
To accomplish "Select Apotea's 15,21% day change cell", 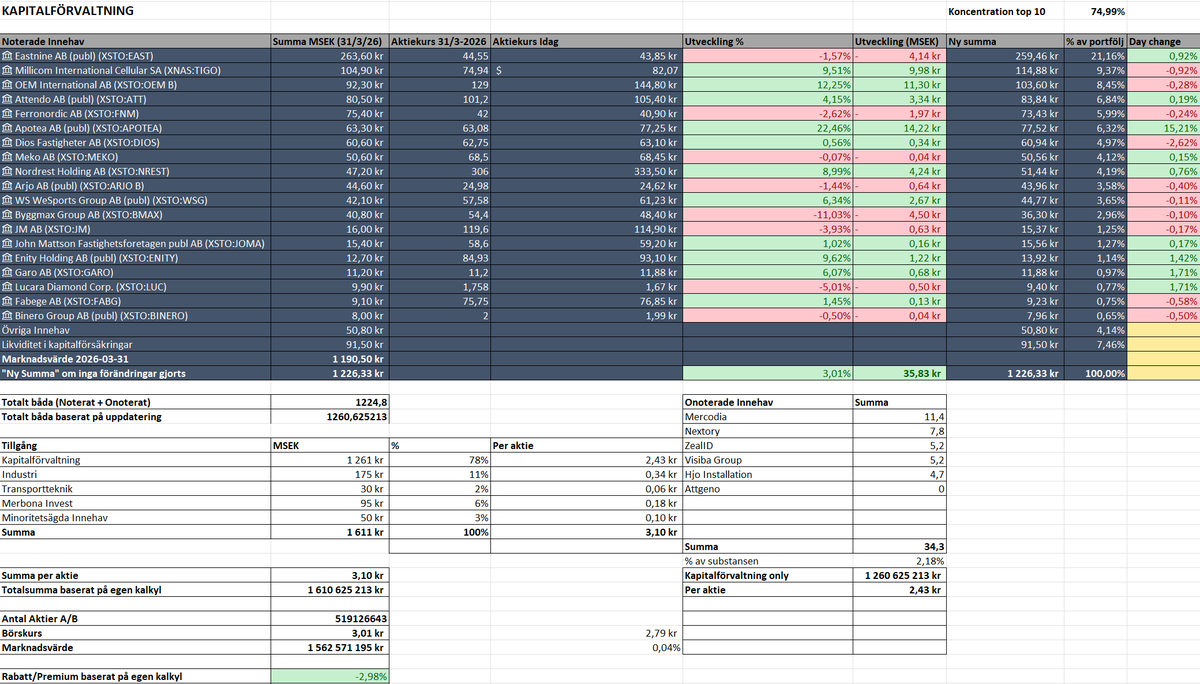I will point(1164,128).
